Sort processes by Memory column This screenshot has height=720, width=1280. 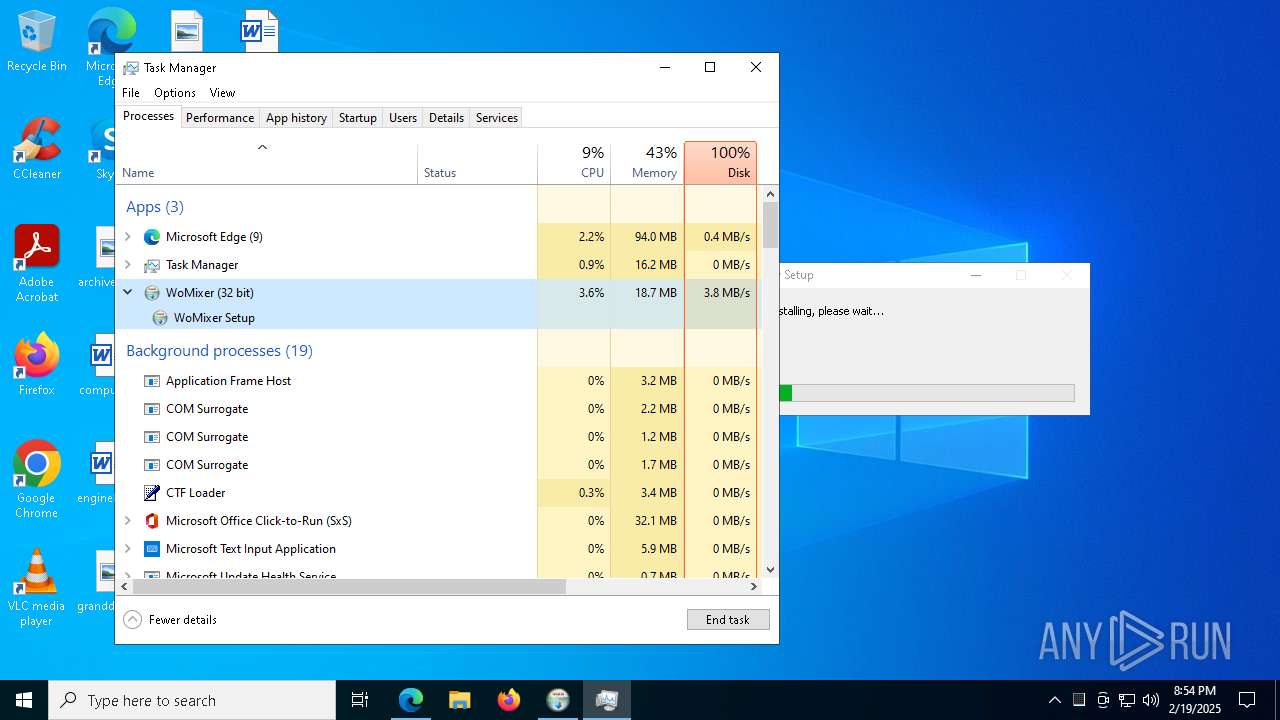pyautogui.click(x=647, y=163)
